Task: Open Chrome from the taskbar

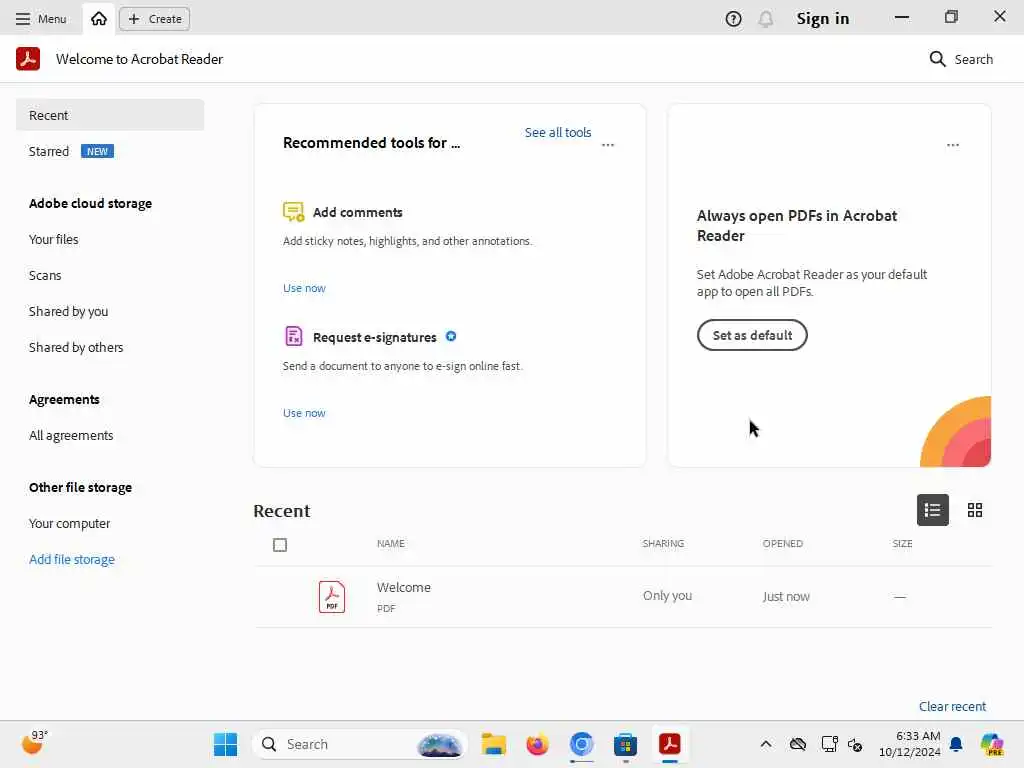Action: point(581,744)
